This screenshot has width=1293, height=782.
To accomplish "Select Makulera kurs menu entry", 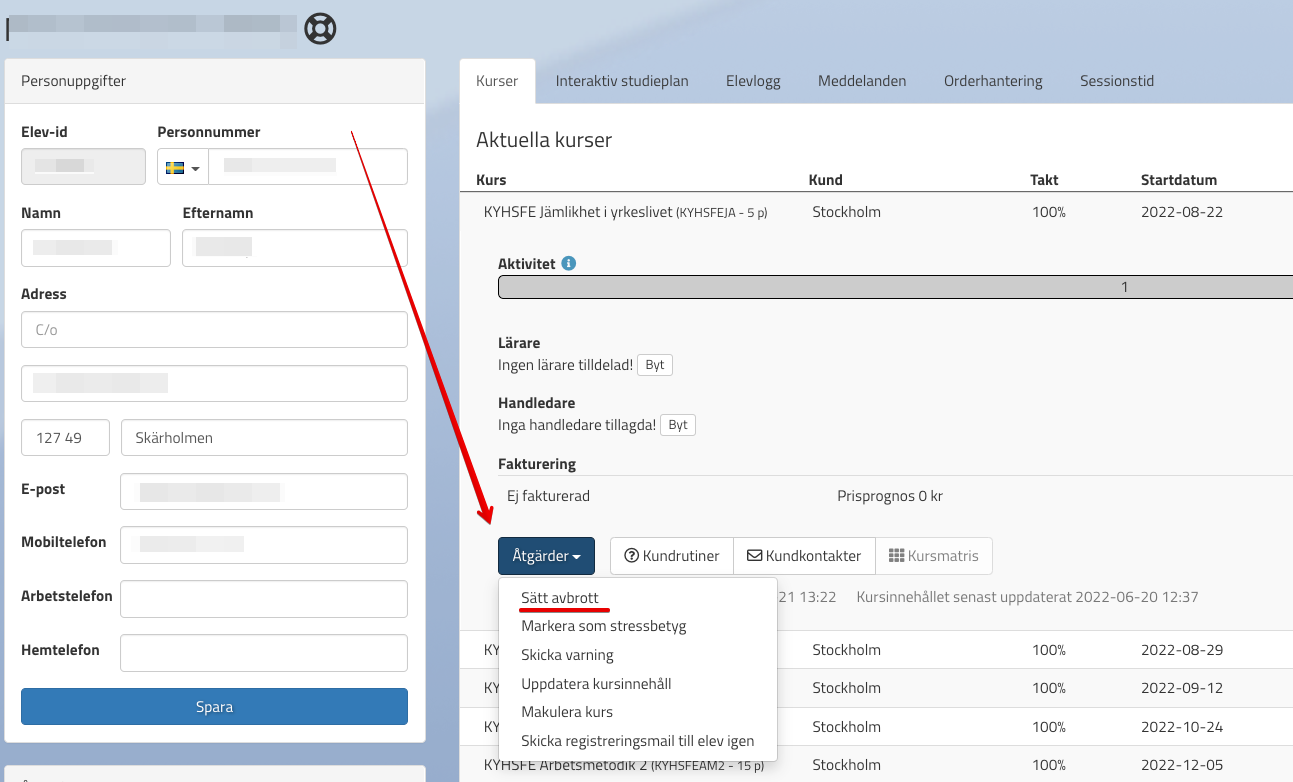I will click(x=567, y=712).
